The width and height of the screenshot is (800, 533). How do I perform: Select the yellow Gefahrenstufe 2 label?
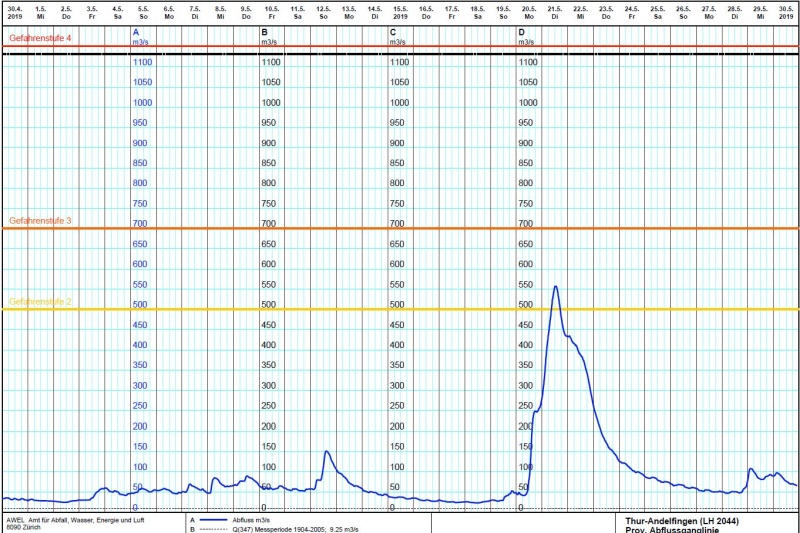coord(40,301)
